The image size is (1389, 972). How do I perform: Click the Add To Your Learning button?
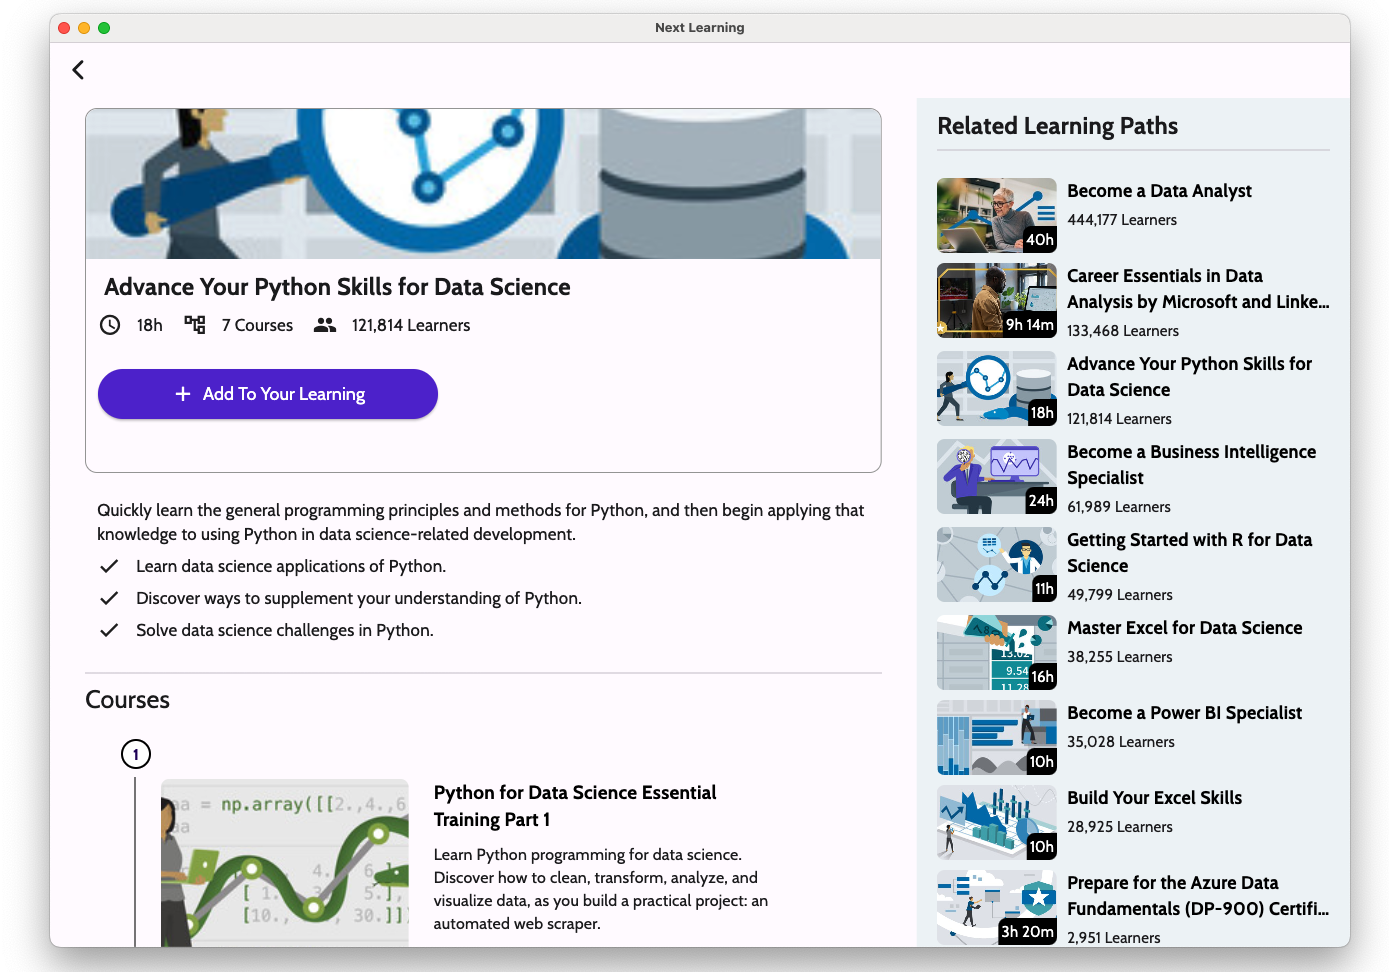[x=268, y=394]
